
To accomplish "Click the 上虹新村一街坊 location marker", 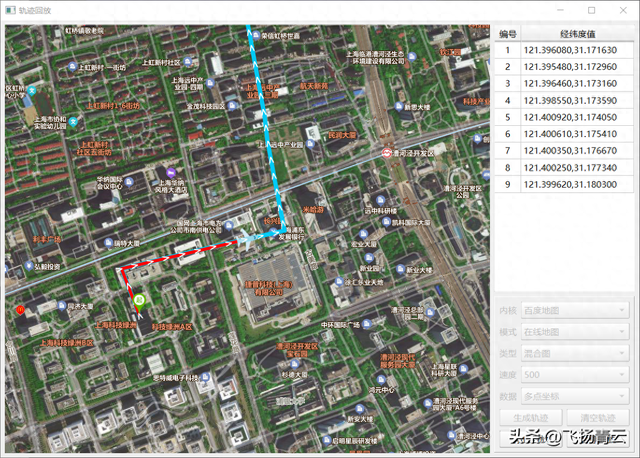I will 72,66.
